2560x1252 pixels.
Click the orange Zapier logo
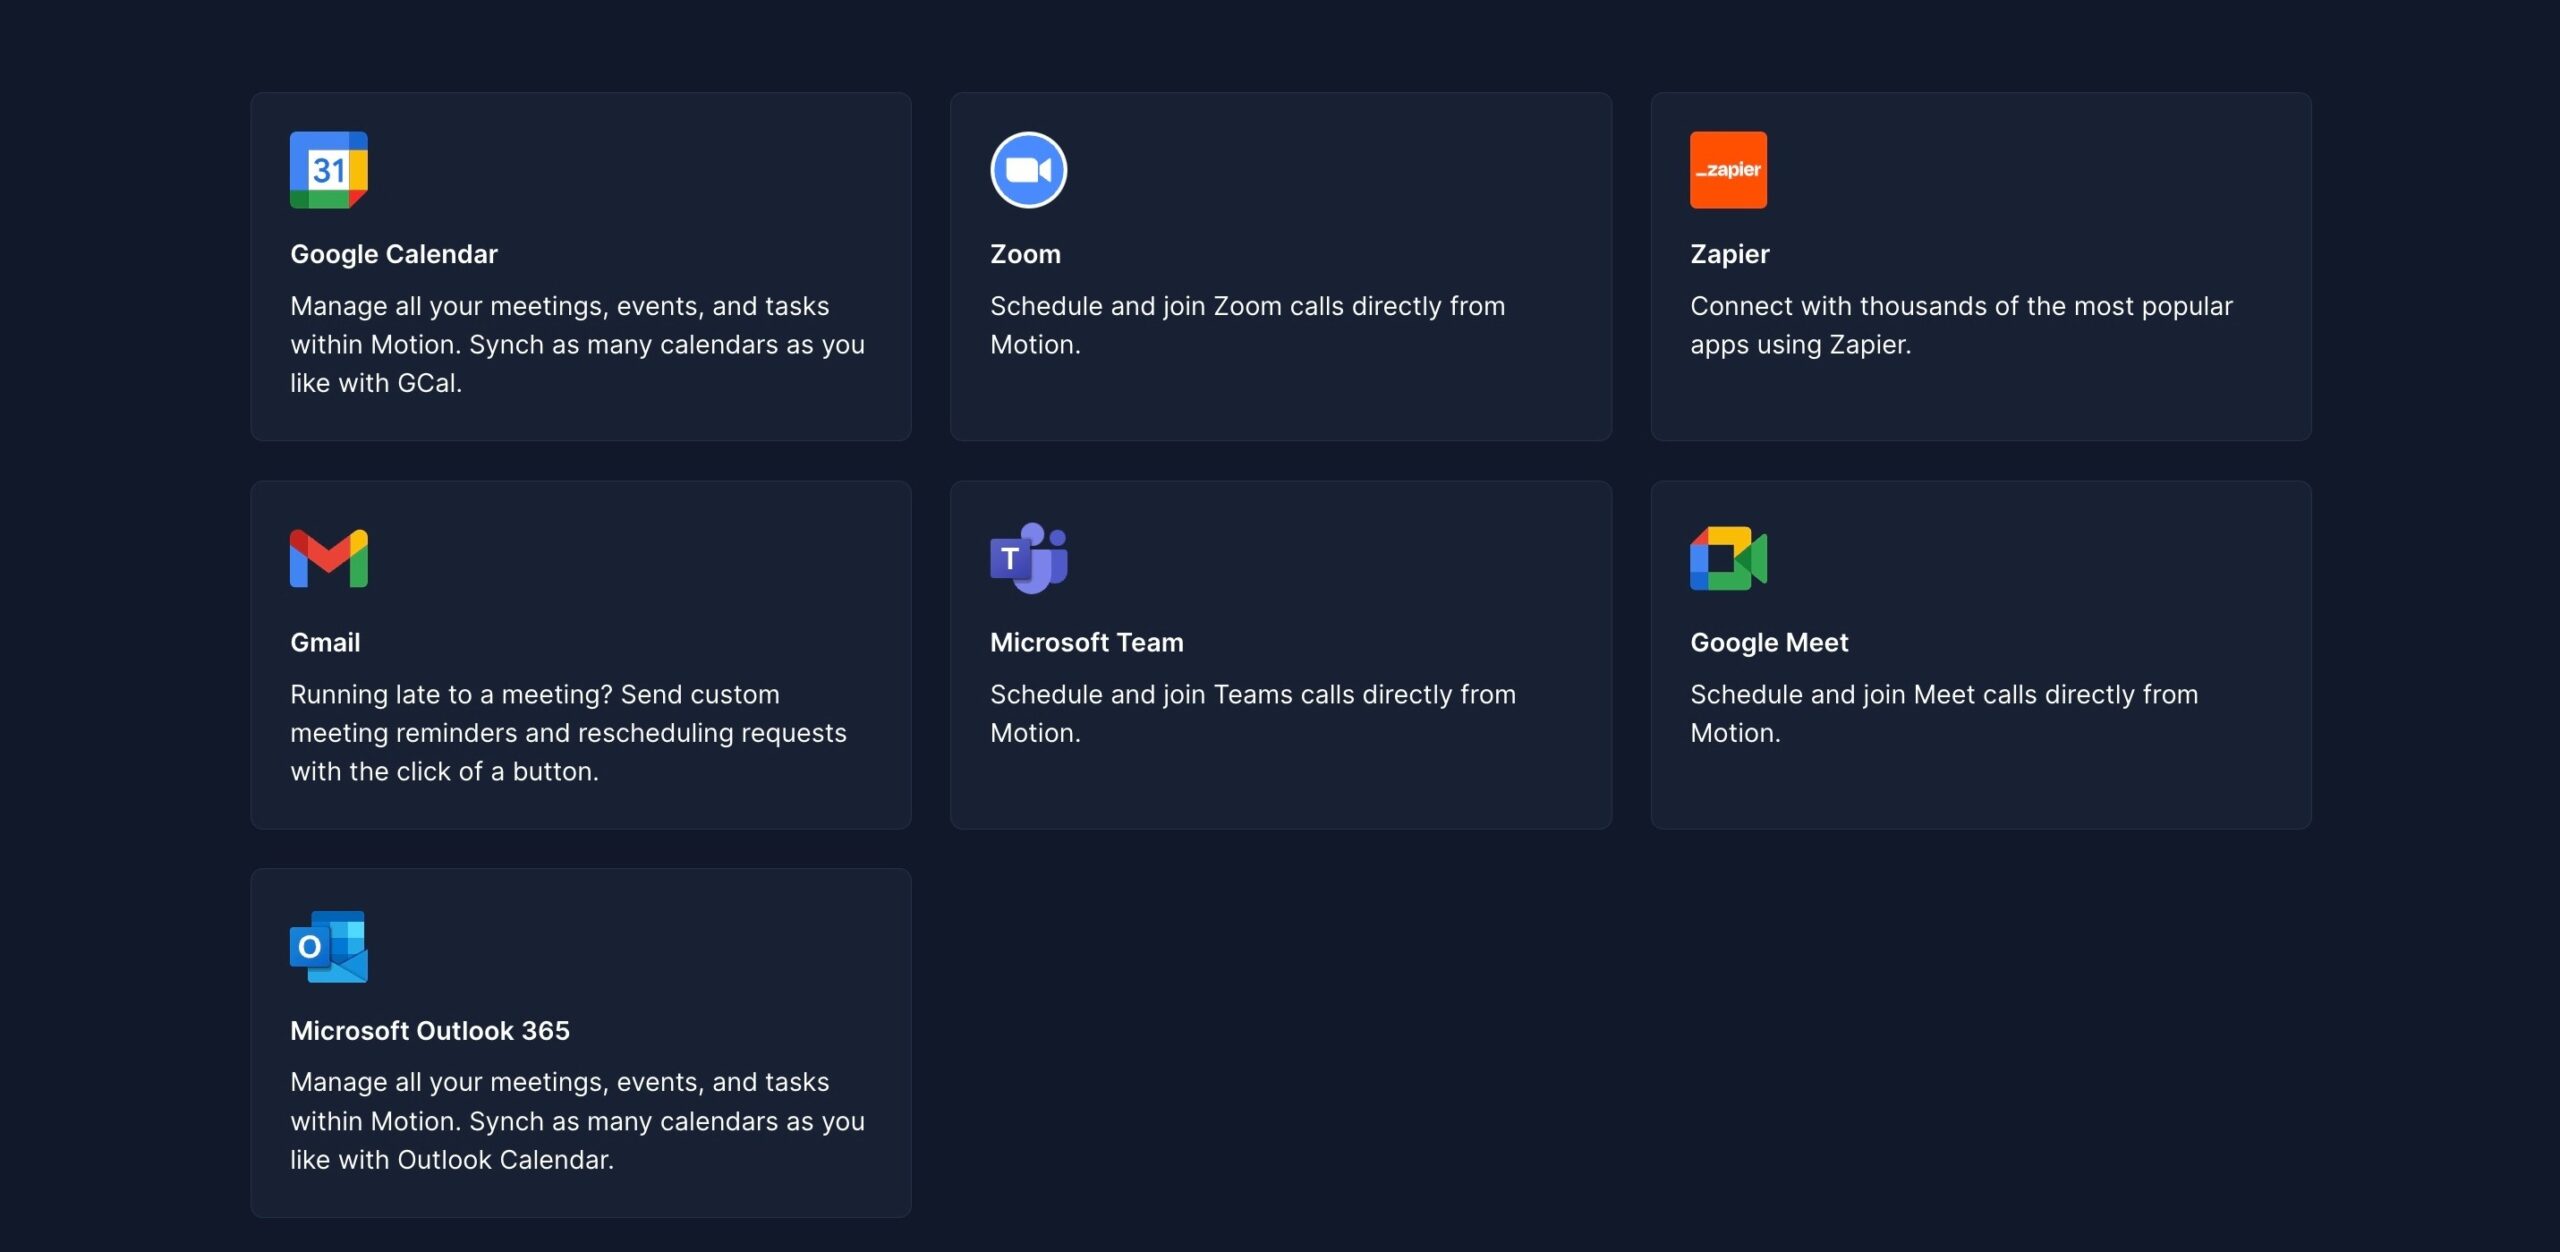pos(1728,170)
